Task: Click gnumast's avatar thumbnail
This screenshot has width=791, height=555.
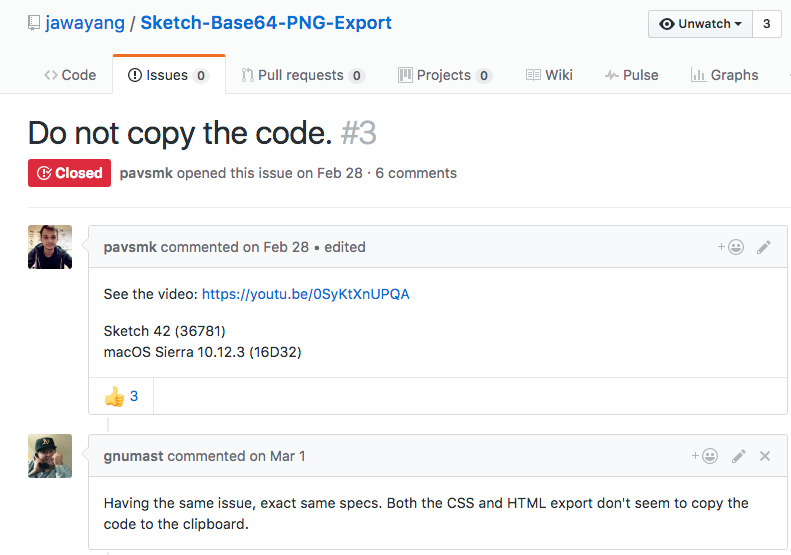Action: 50,456
